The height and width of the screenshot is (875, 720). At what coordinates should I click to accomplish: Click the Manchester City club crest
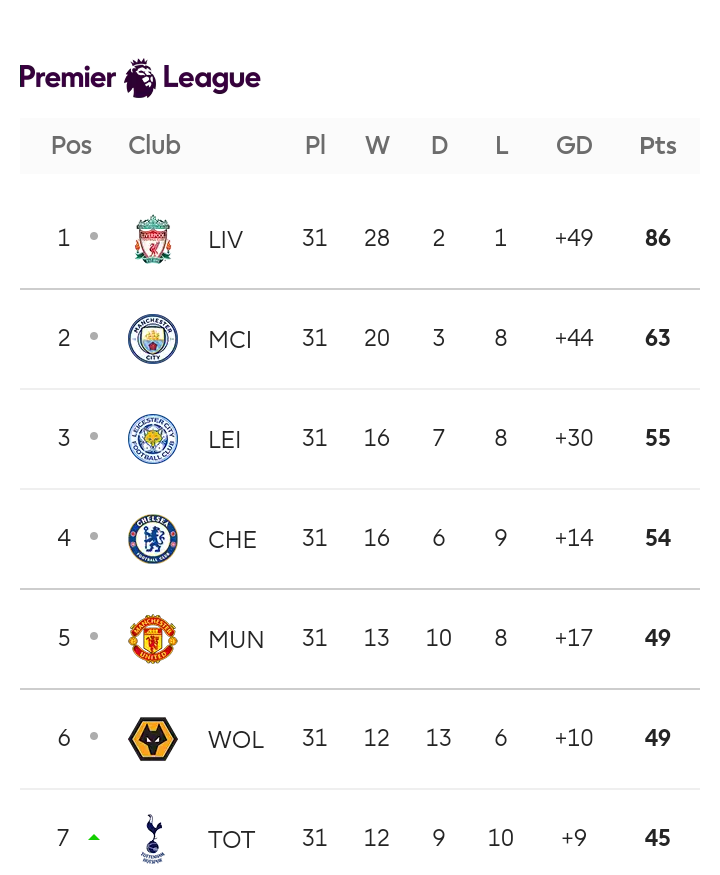pos(153,338)
